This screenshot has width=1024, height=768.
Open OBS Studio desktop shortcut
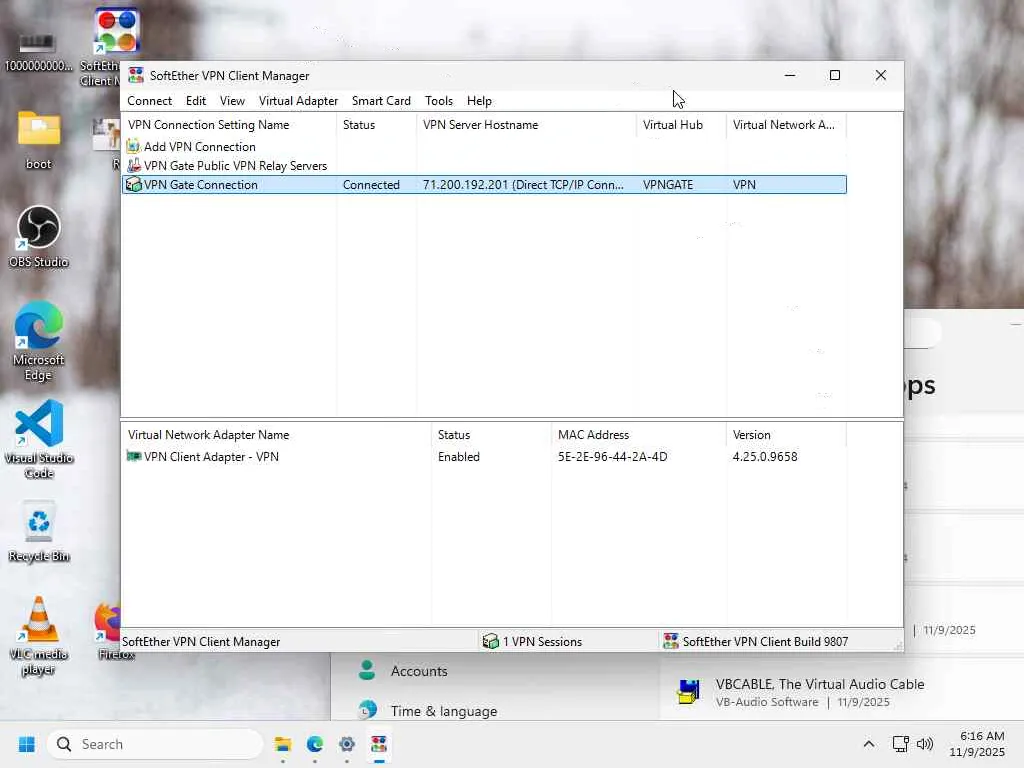coord(39,236)
